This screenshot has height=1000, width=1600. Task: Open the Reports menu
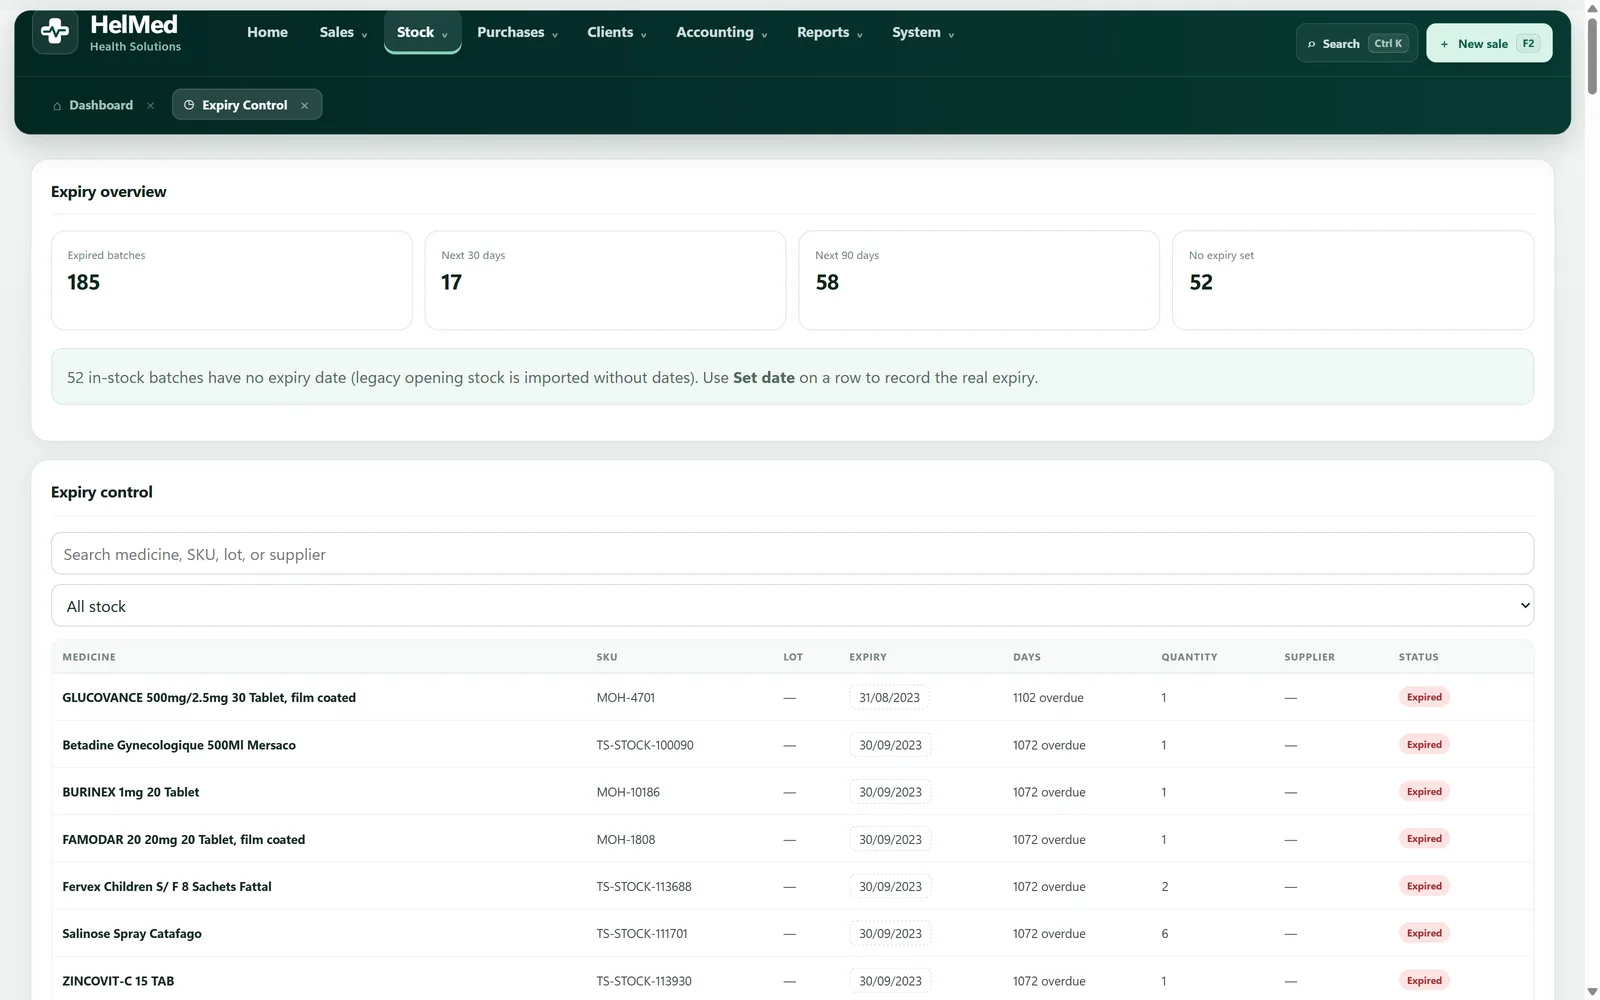point(829,32)
